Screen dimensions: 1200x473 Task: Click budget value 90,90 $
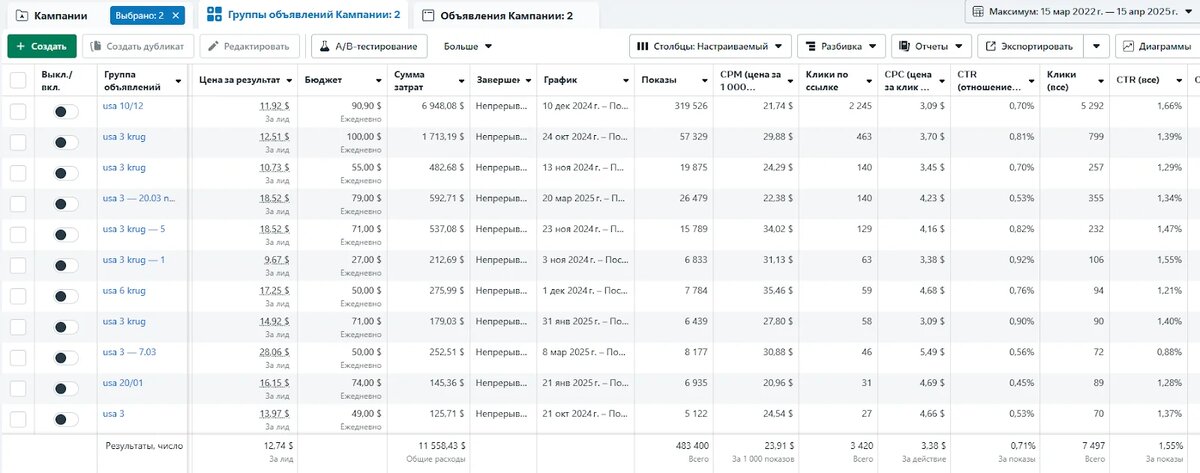click(365, 105)
